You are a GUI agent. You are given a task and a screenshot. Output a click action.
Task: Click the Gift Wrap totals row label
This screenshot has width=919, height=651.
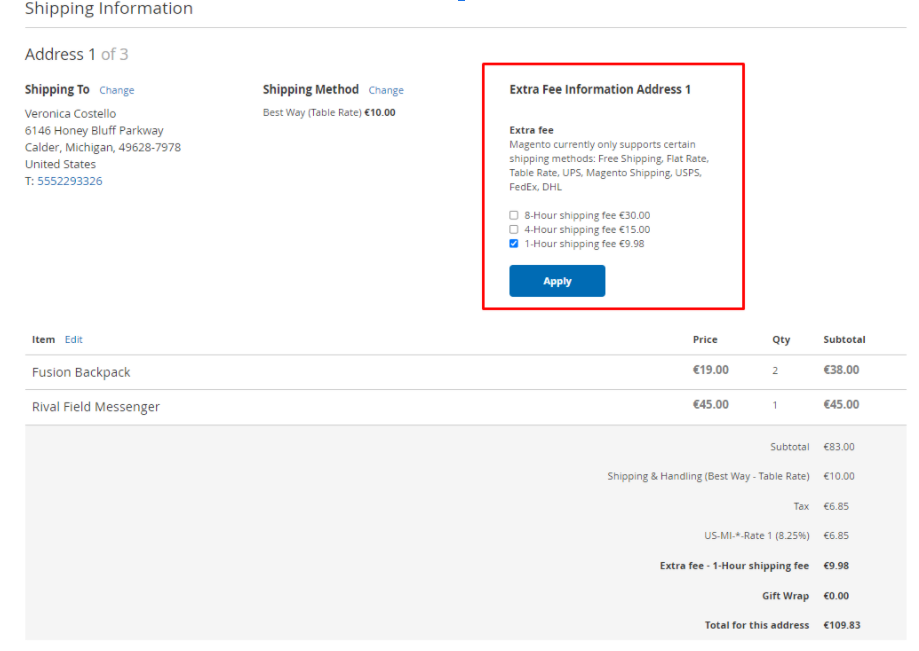pyautogui.click(x=785, y=596)
